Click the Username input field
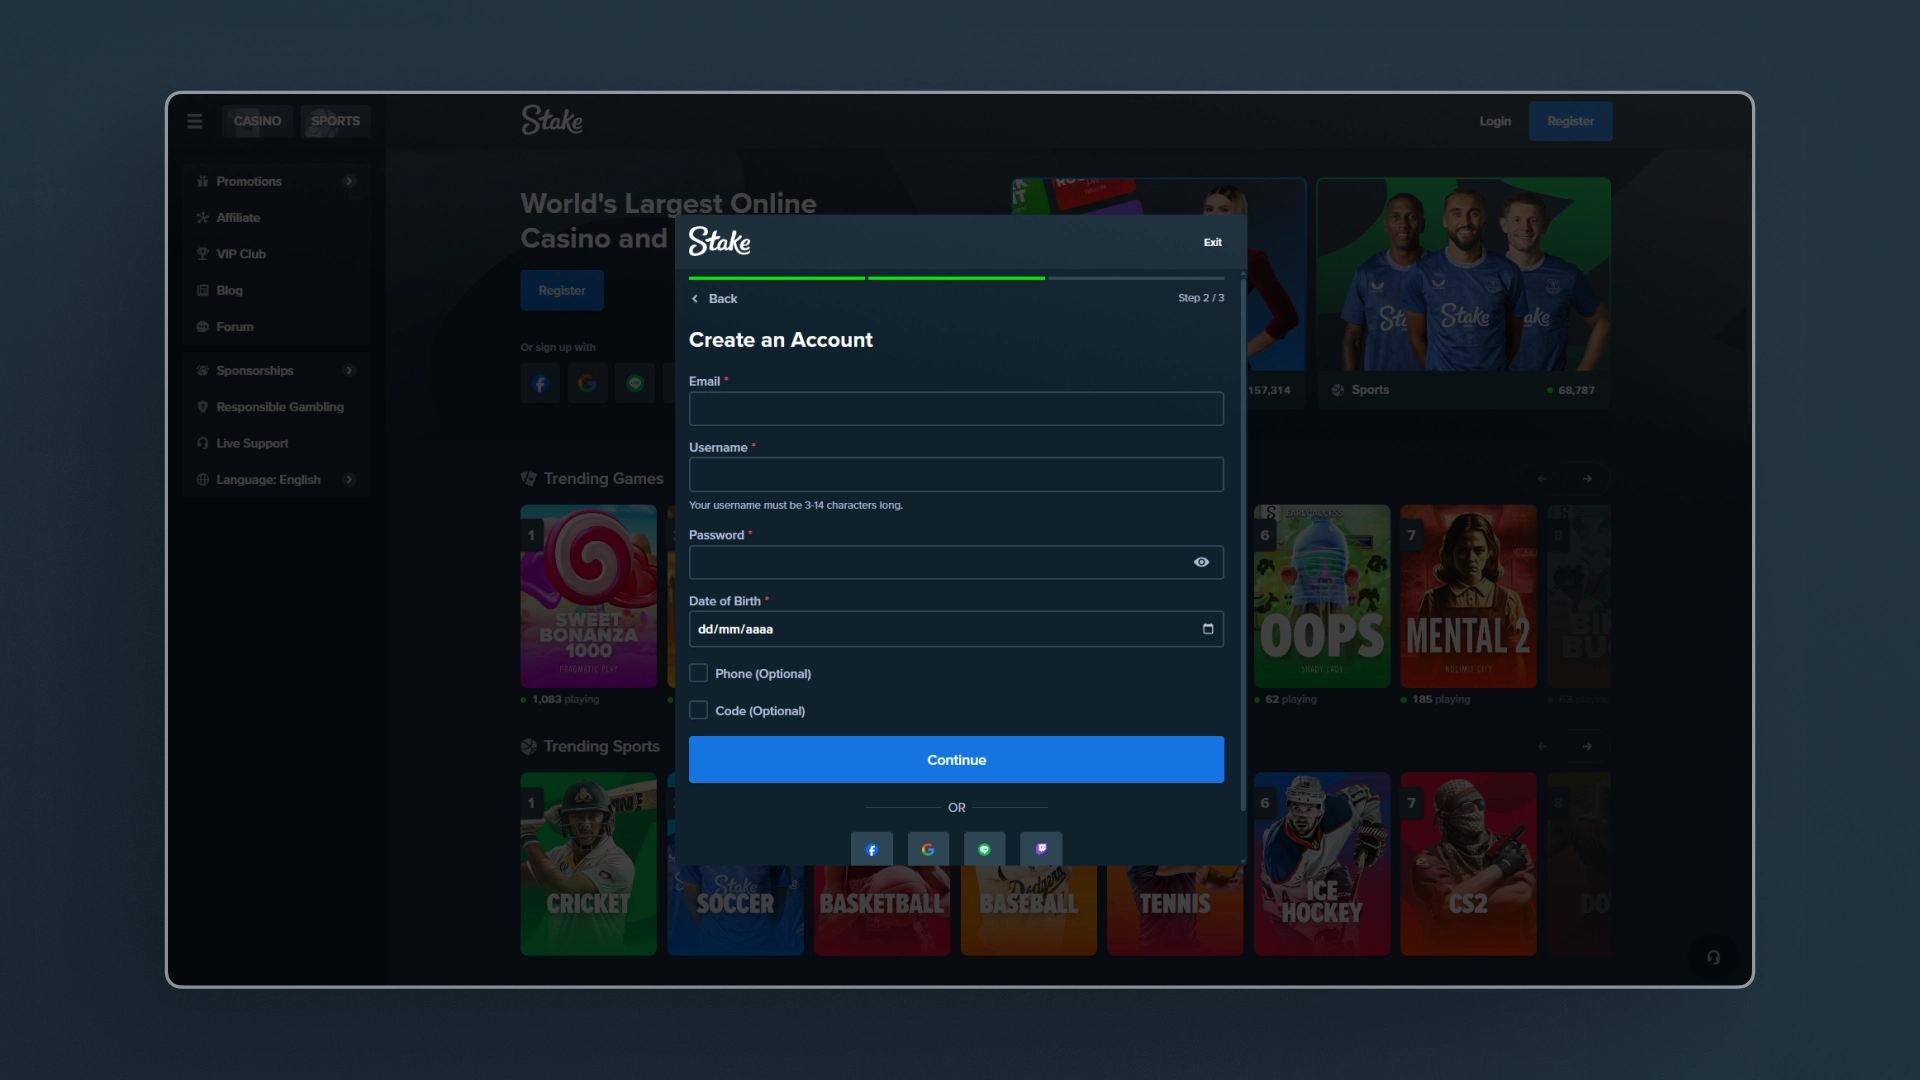 coord(956,474)
